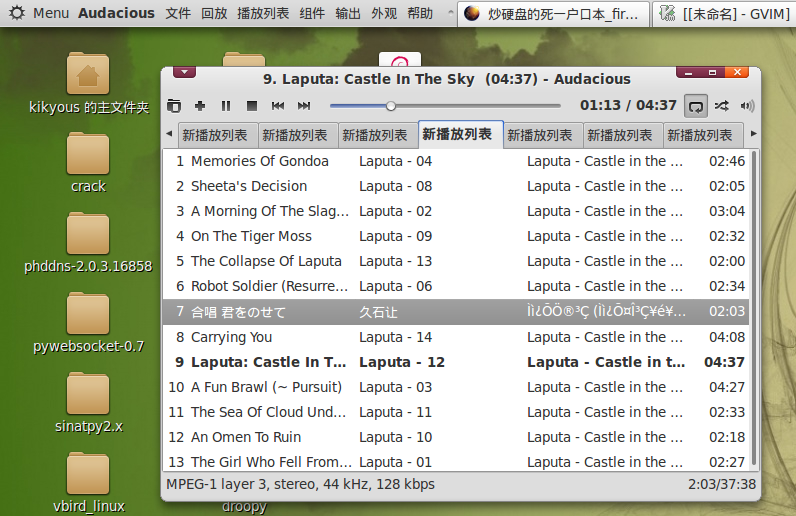Open the phddns-2.0.3.16858 desktop folder

pos(88,243)
